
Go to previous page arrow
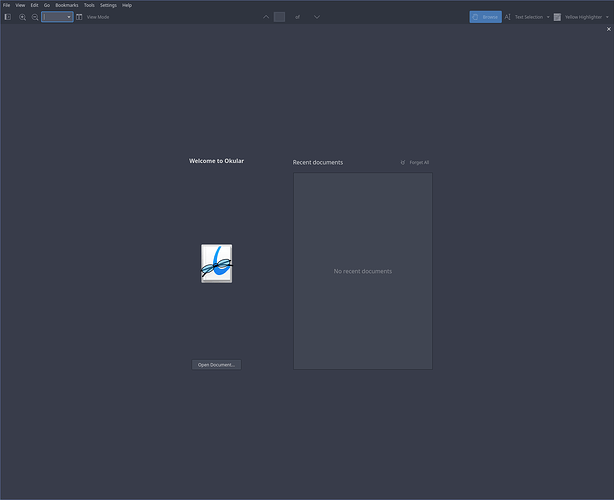point(266,17)
